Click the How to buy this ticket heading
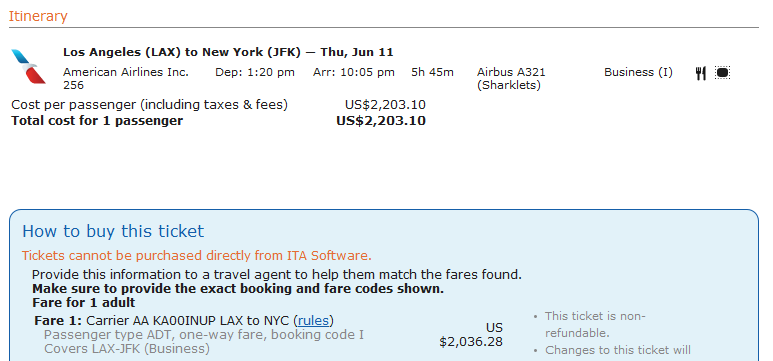This screenshot has height=361, width=773. (113, 231)
